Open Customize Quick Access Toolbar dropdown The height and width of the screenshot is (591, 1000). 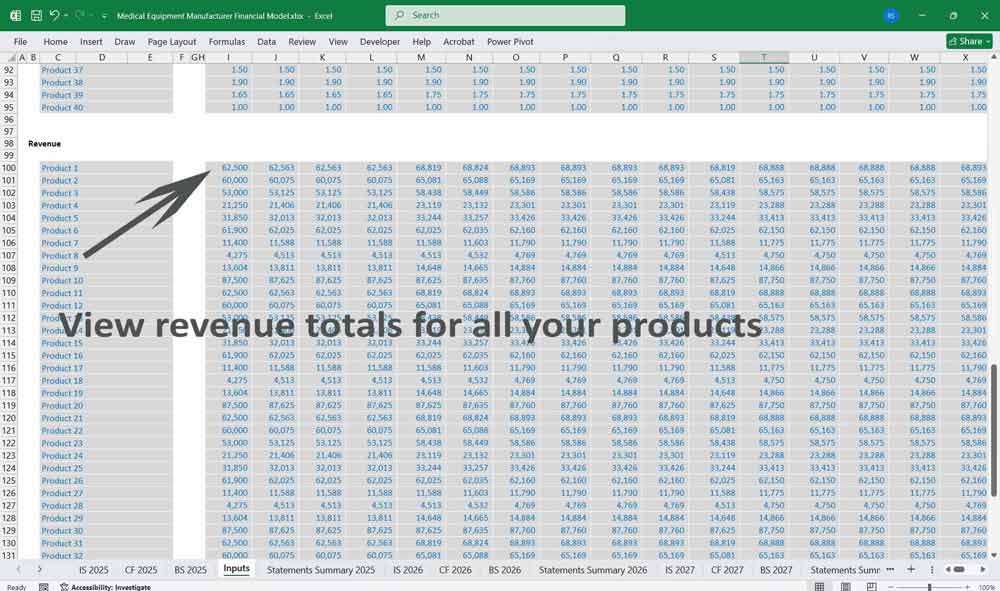(104, 16)
